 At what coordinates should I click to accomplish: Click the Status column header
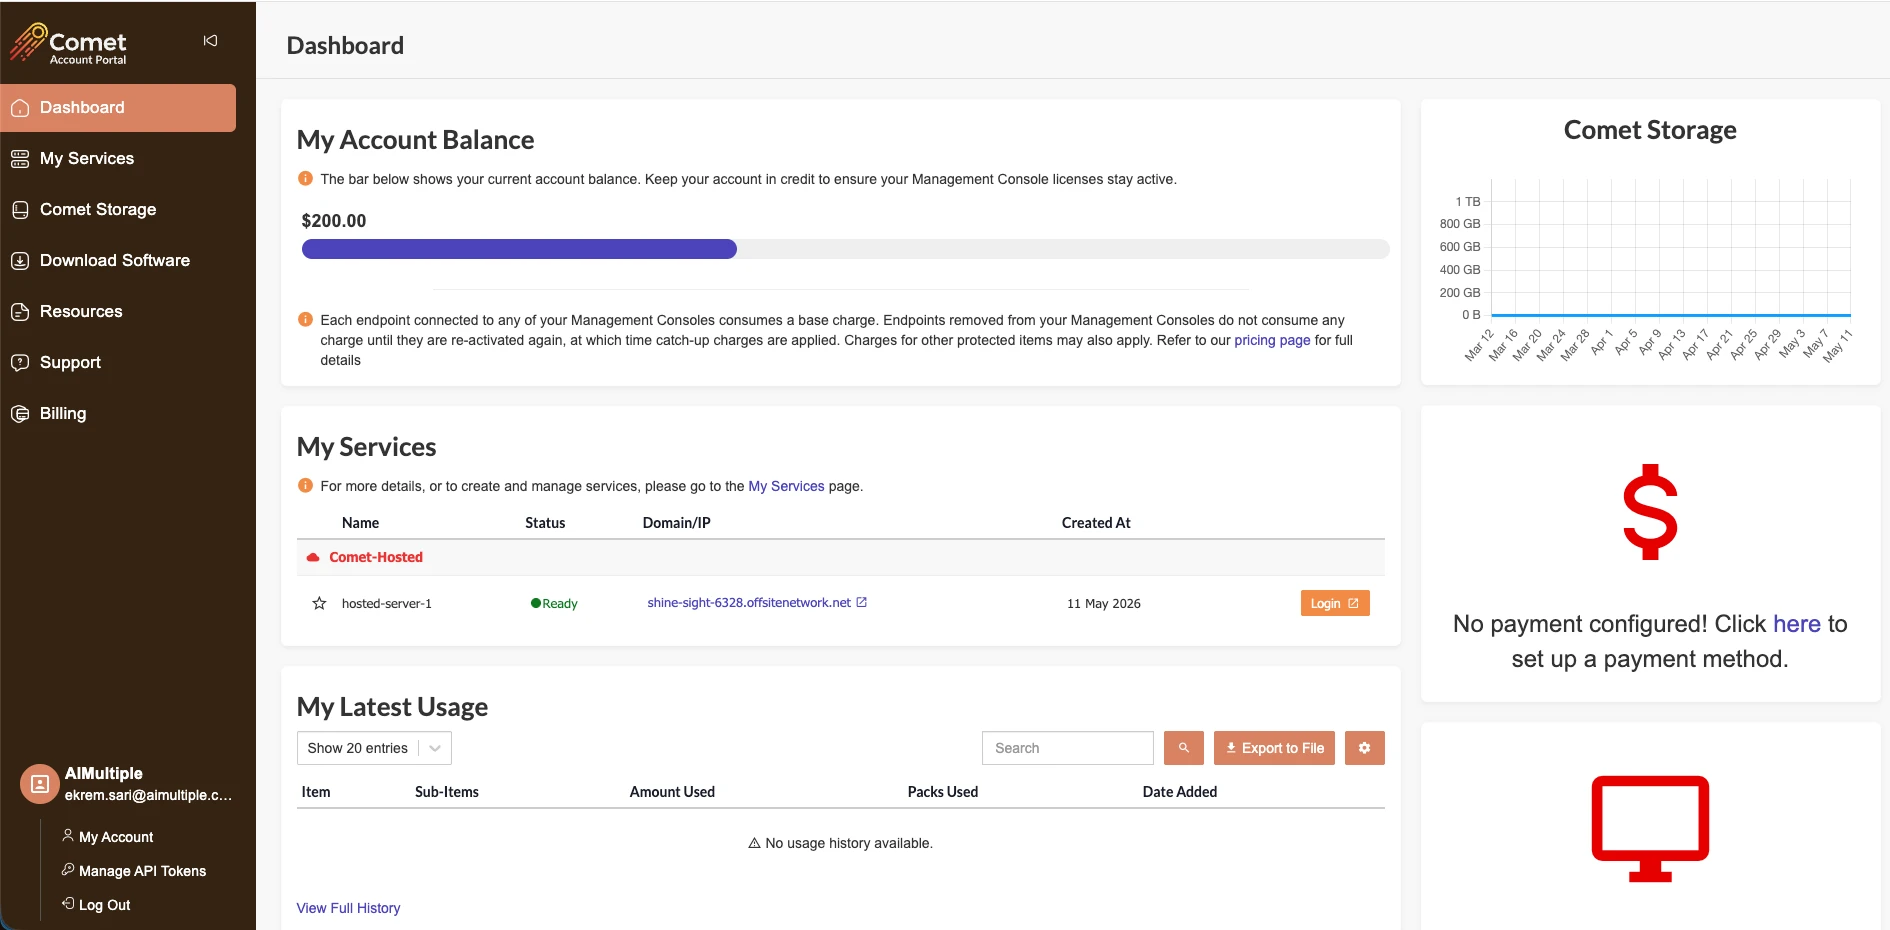545,523
